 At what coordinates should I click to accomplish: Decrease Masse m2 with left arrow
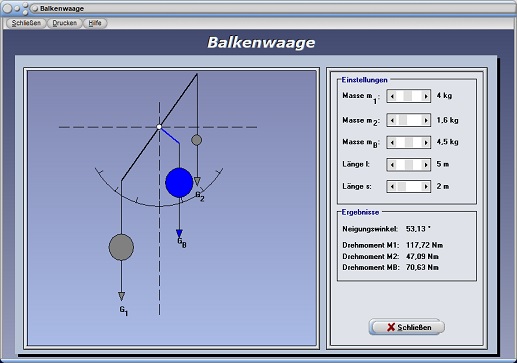(x=392, y=120)
